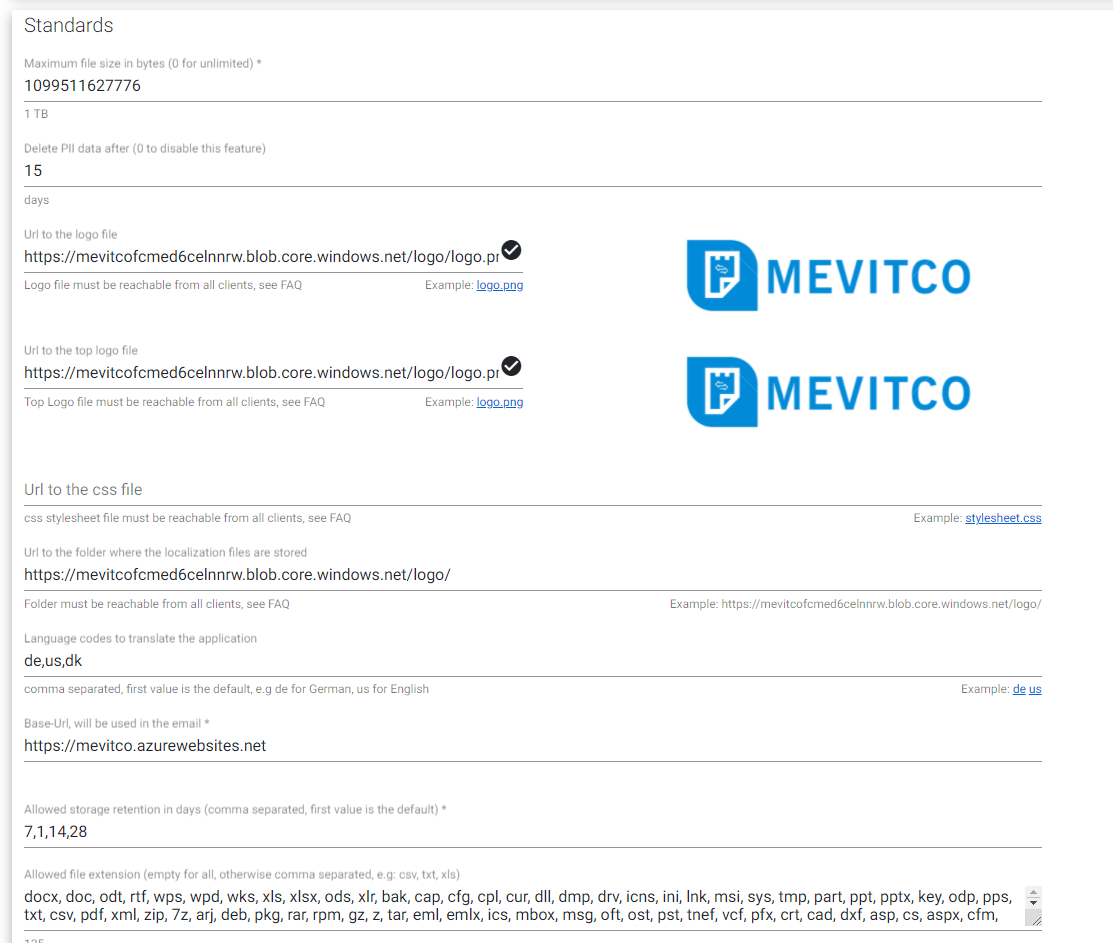Click the text area resize handle of extensions box

1036,920
